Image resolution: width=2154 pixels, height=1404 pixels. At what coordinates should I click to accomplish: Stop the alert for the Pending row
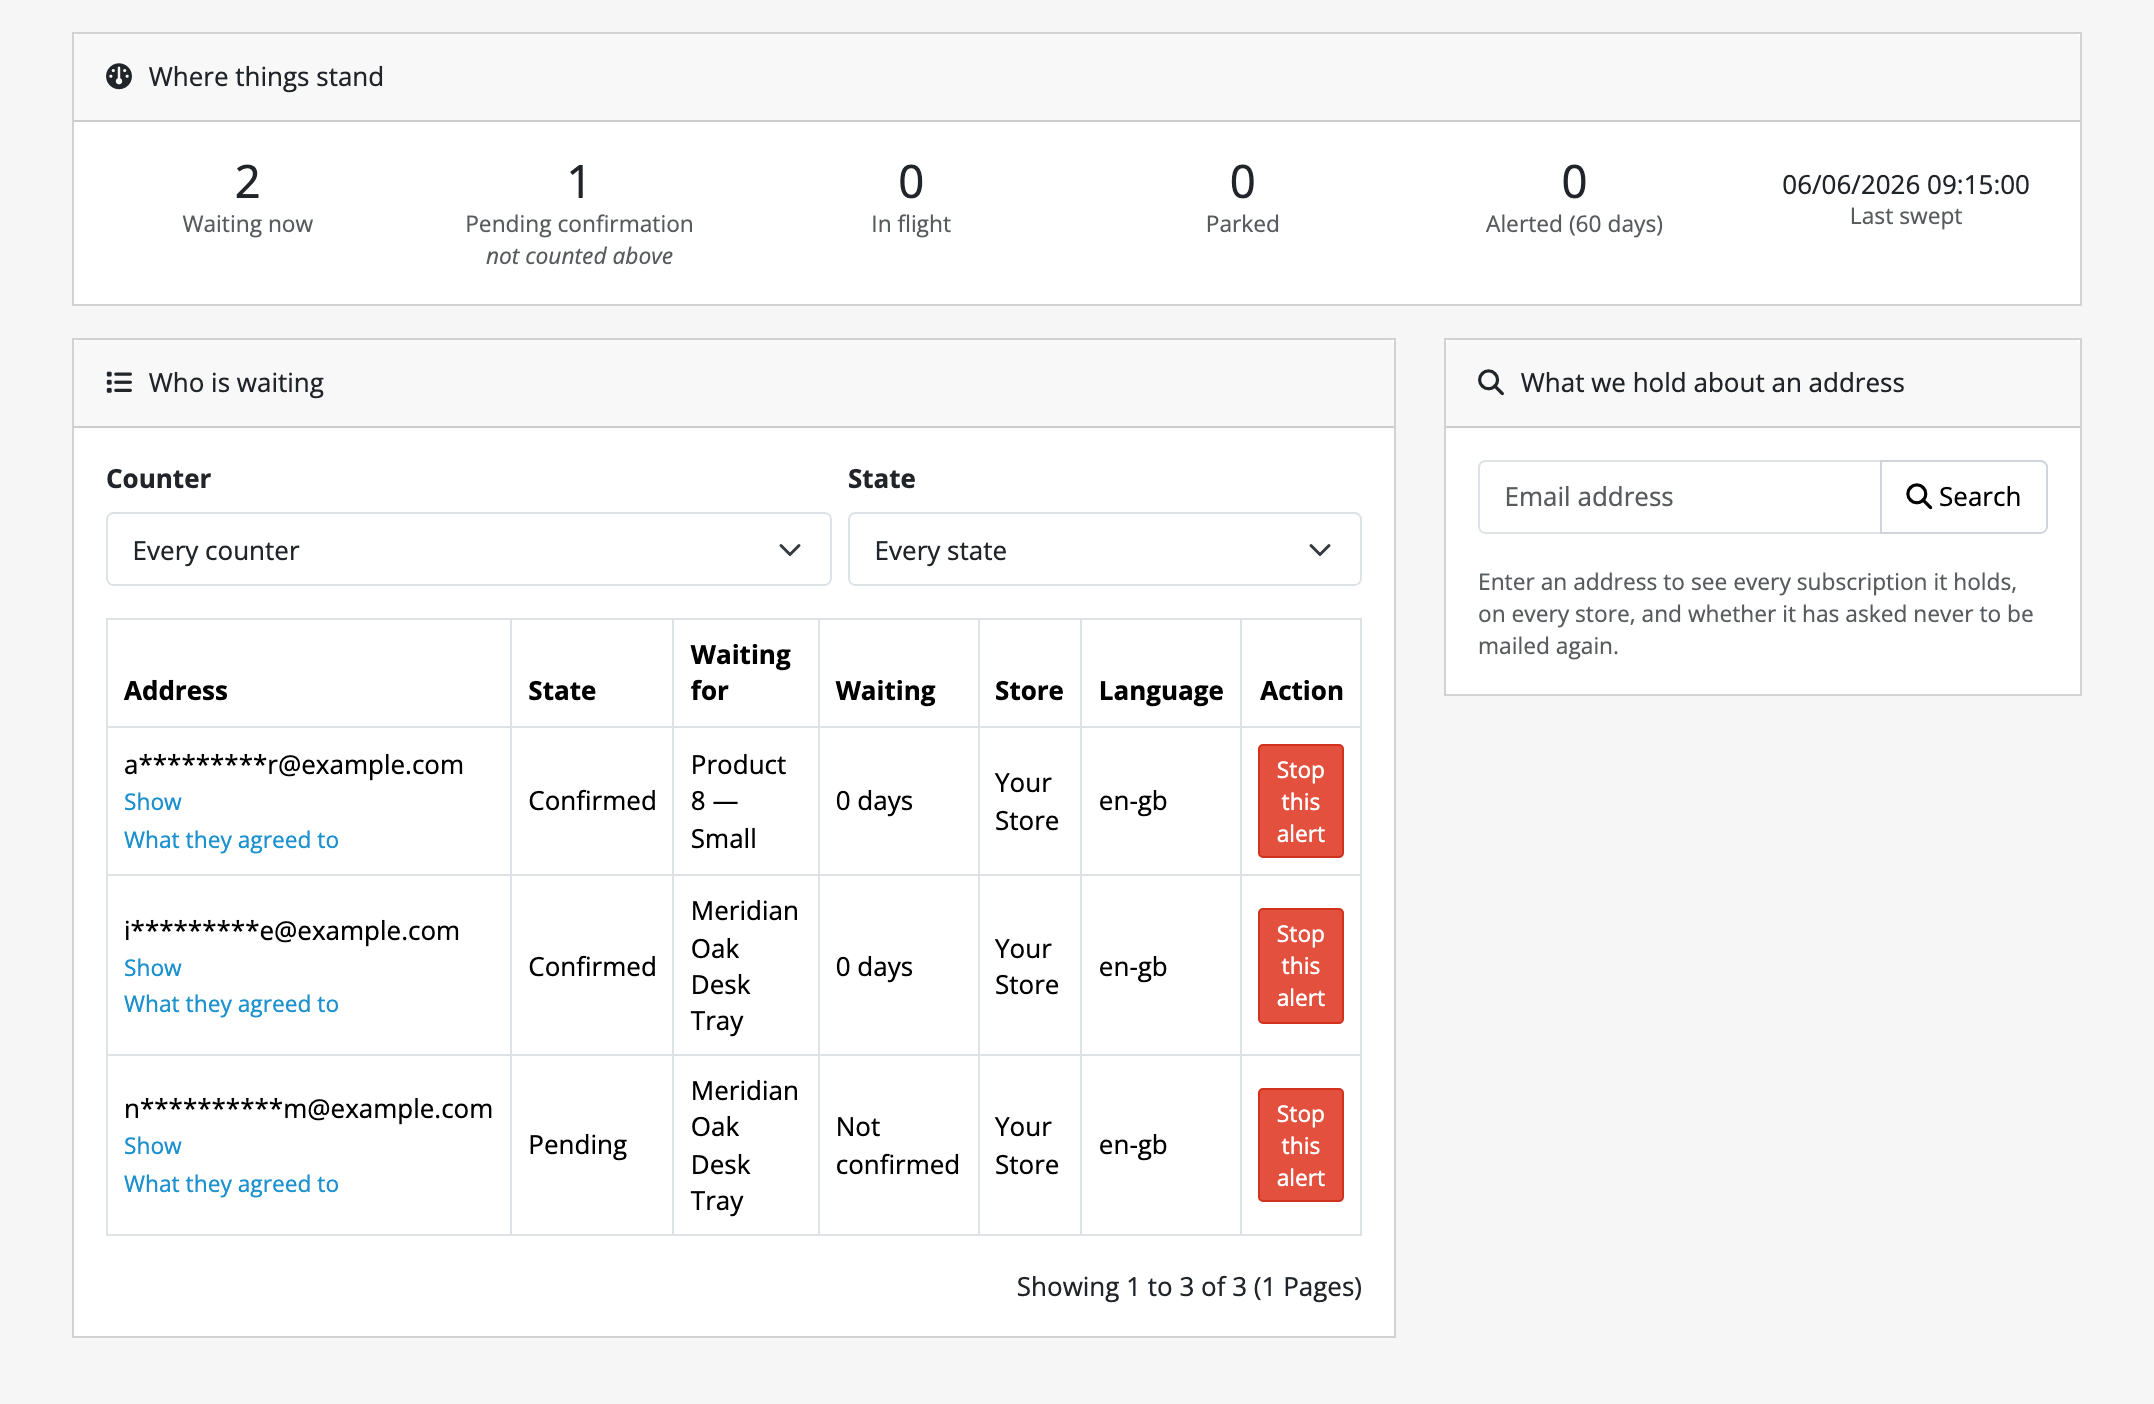[x=1300, y=1145]
